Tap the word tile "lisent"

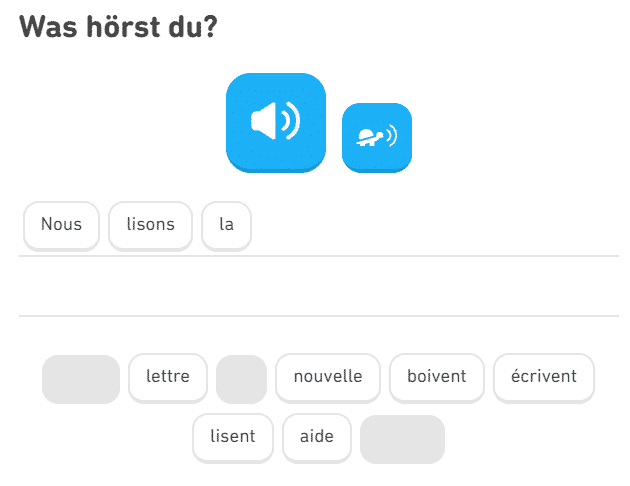pyautogui.click(x=233, y=437)
